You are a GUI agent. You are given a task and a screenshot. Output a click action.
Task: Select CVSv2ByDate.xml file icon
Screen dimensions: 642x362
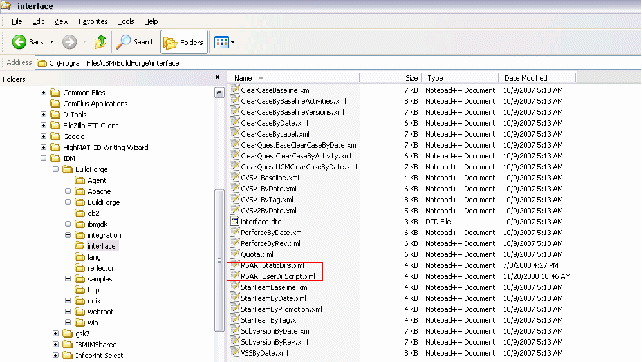point(235,210)
